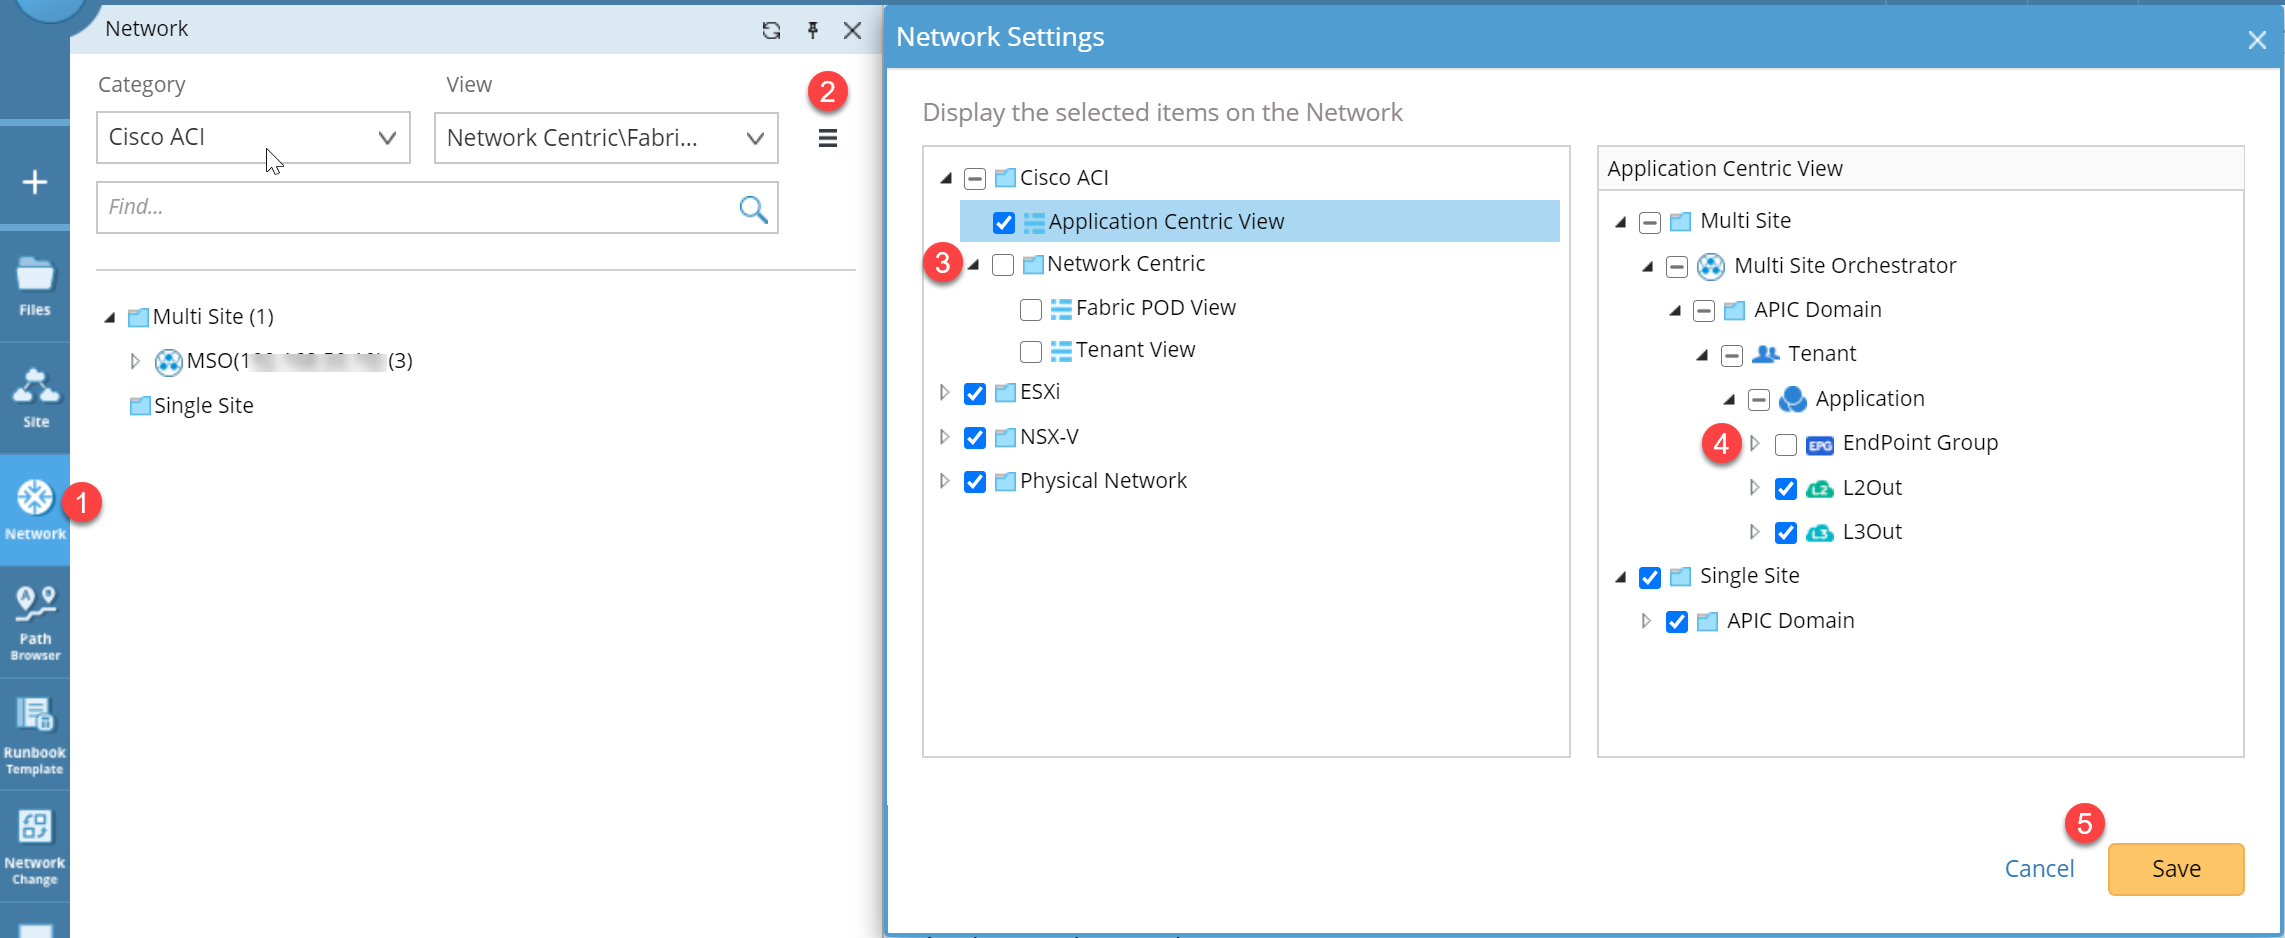This screenshot has width=2285, height=938.
Task: Uncheck the L2Out checkbox
Action: click(x=1785, y=489)
